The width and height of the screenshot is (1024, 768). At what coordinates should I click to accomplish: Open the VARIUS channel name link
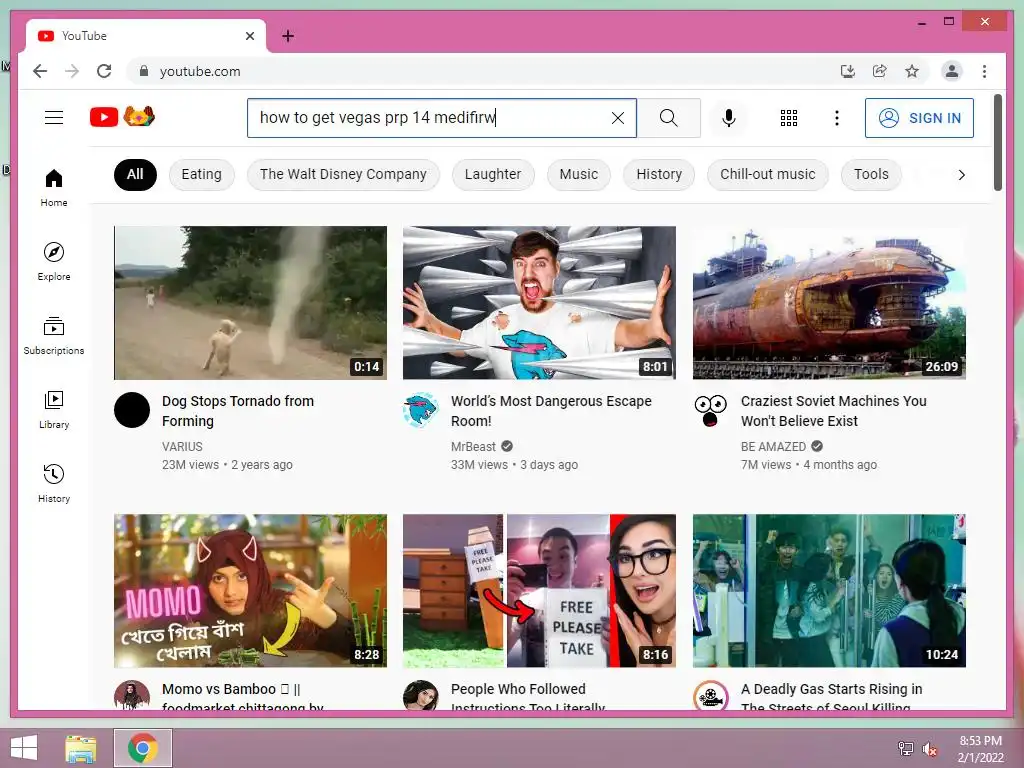point(182,447)
